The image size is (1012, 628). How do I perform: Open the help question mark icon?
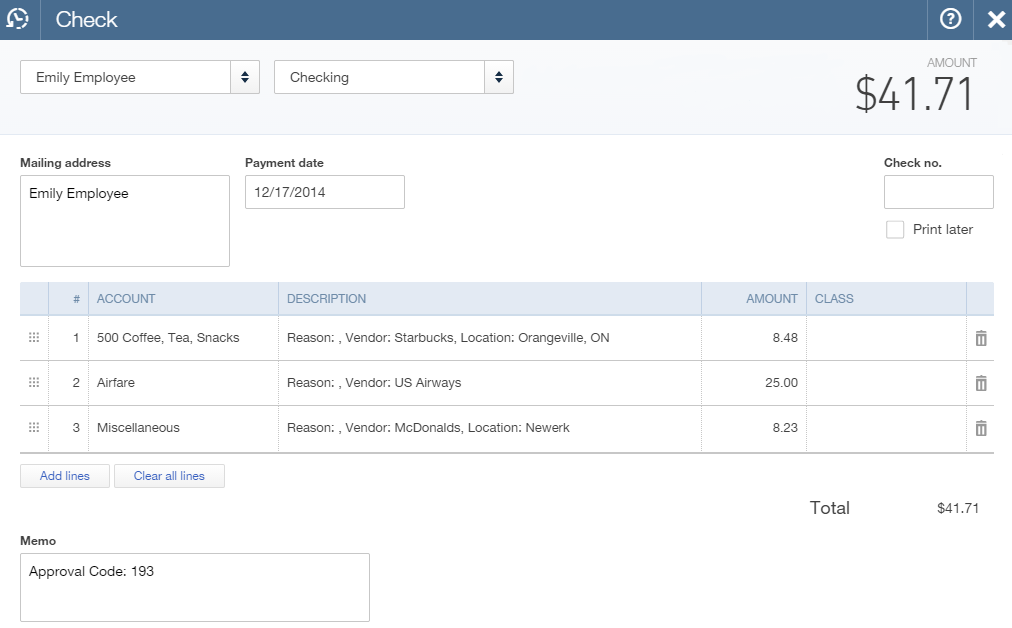pos(950,19)
